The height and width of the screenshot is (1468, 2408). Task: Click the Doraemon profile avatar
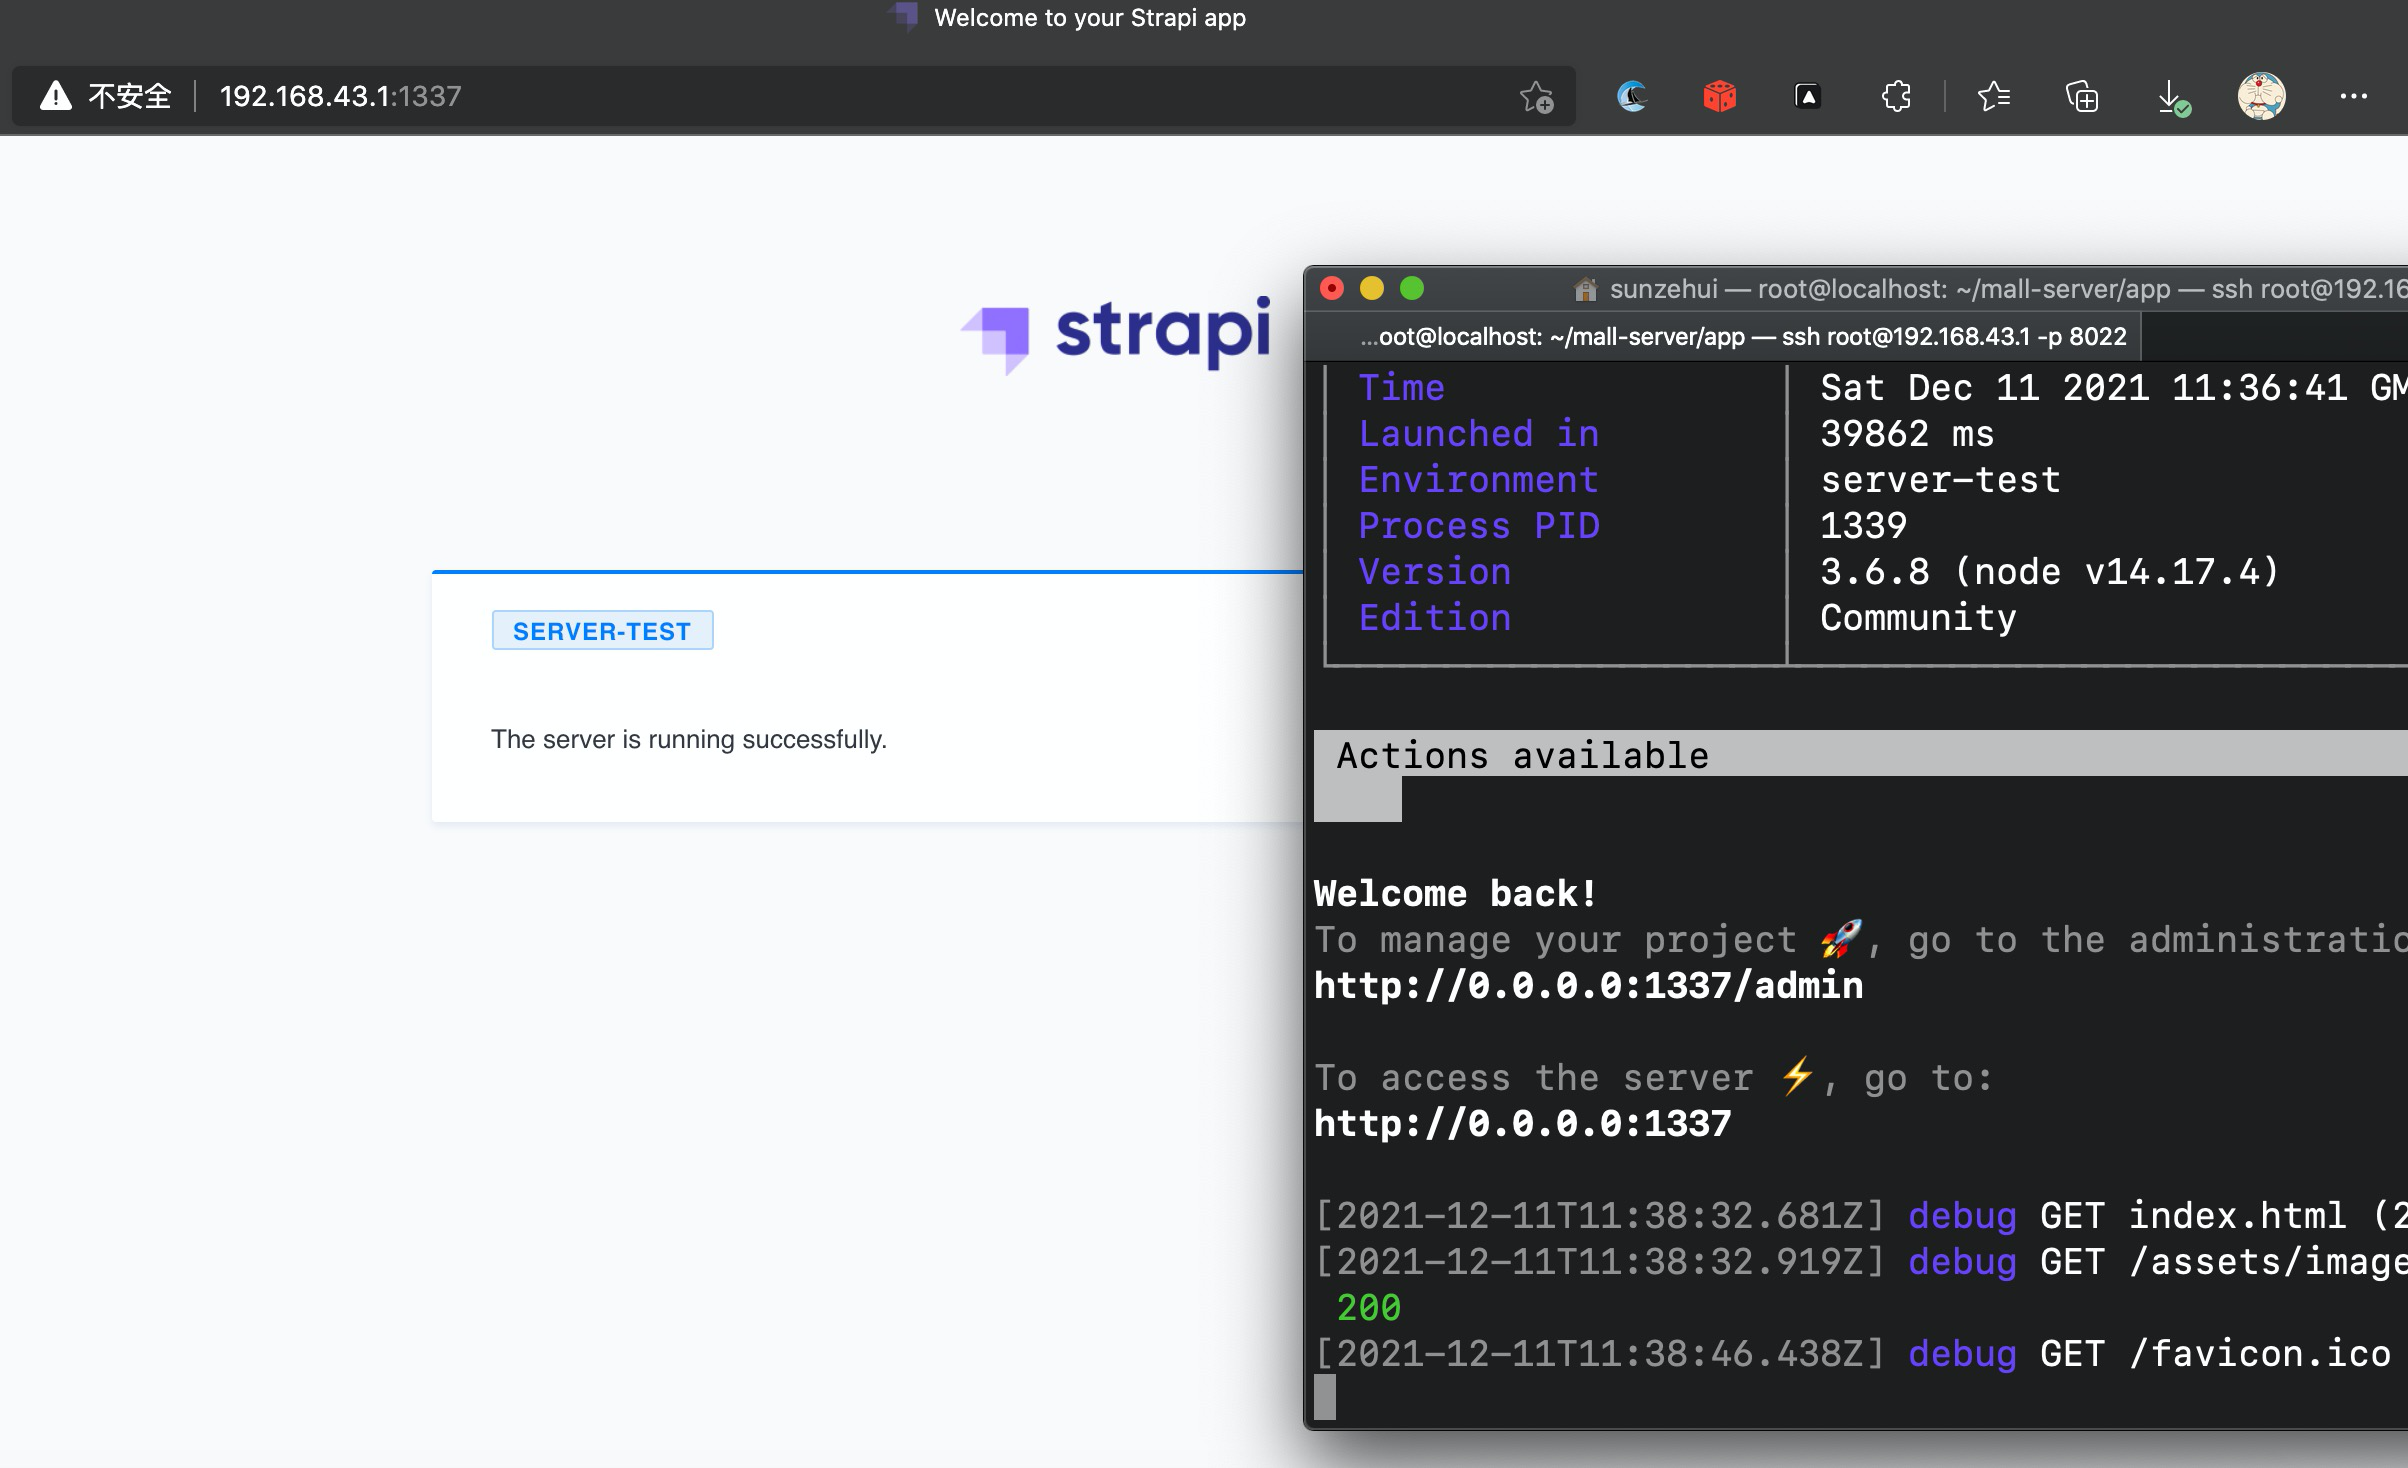[2261, 97]
